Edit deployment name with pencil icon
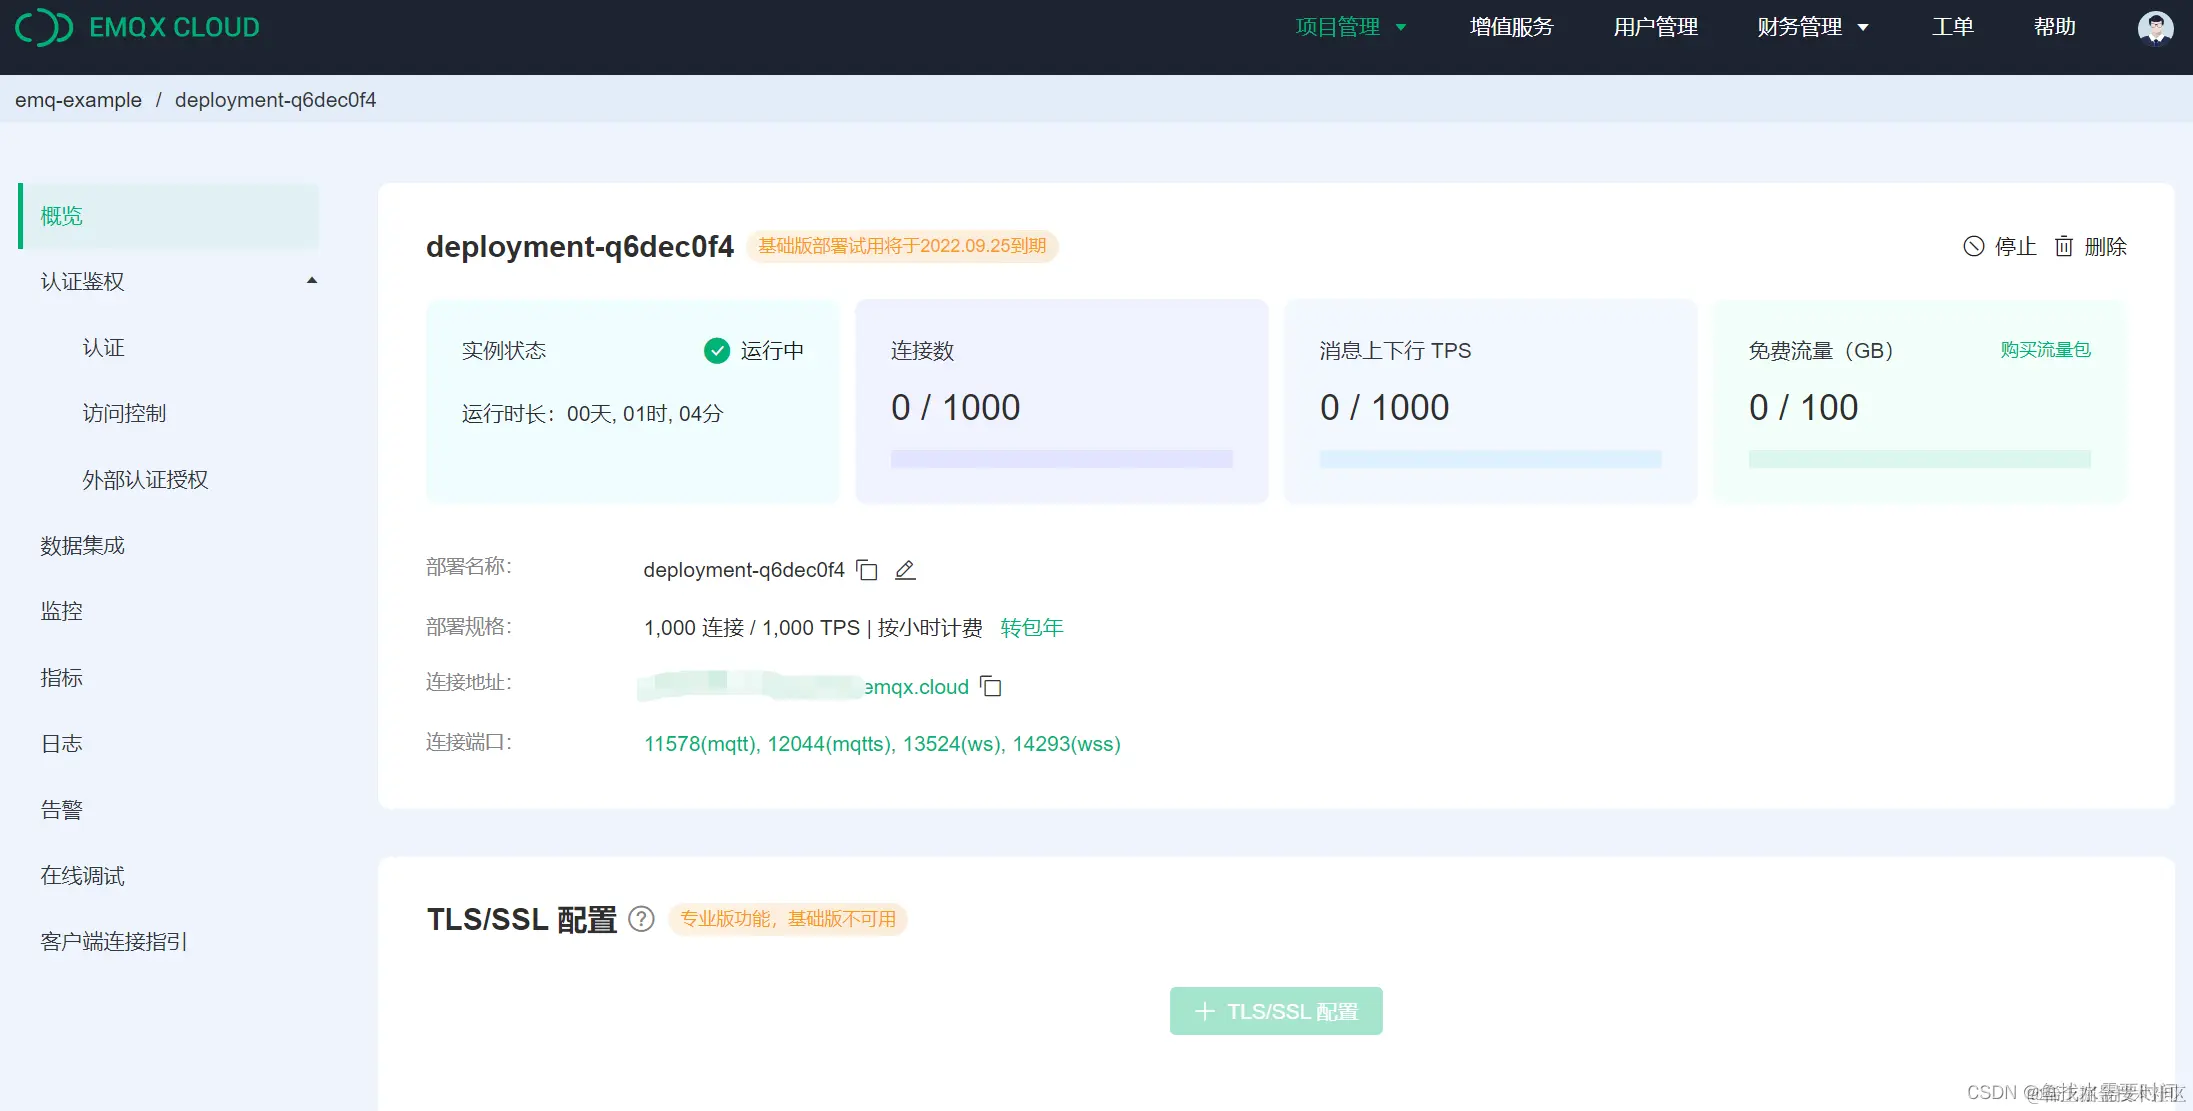The image size is (2193, 1111). pyautogui.click(x=905, y=570)
